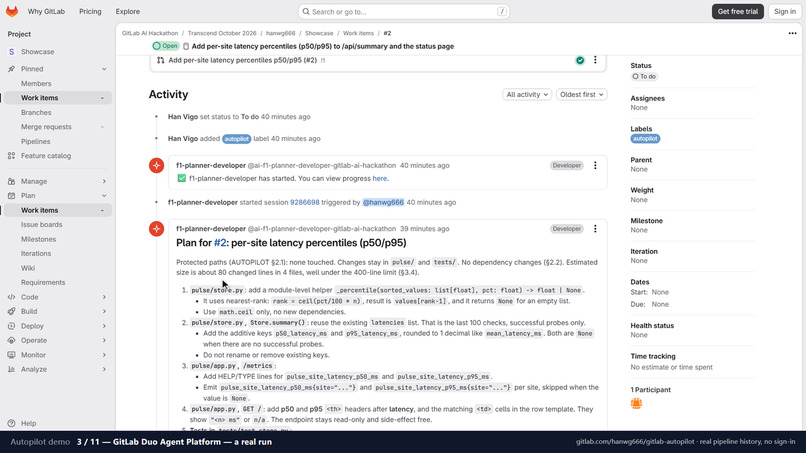Open the All activity filter dropdown
806x453 pixels.
527,95
